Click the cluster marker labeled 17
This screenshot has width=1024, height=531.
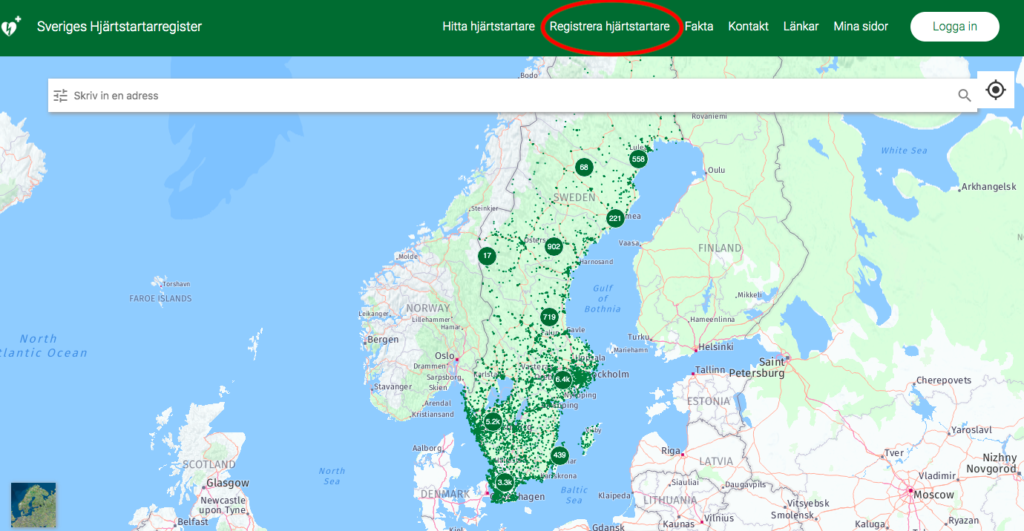point(487,256)
